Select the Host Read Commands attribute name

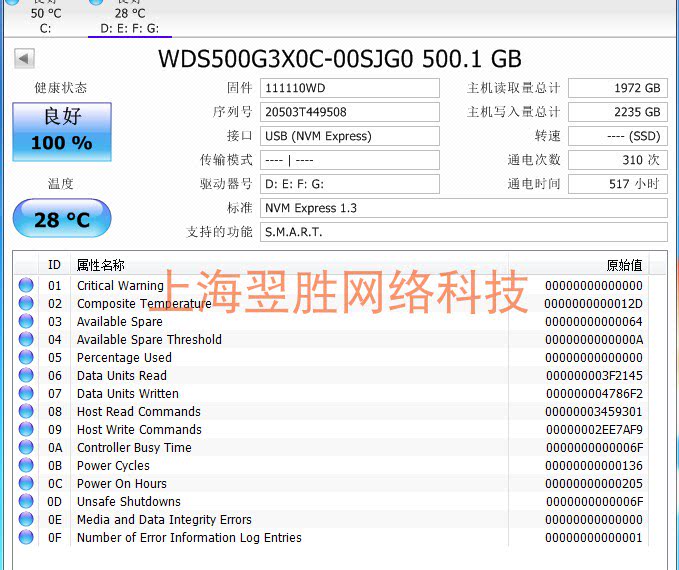[x=139, y=411]
